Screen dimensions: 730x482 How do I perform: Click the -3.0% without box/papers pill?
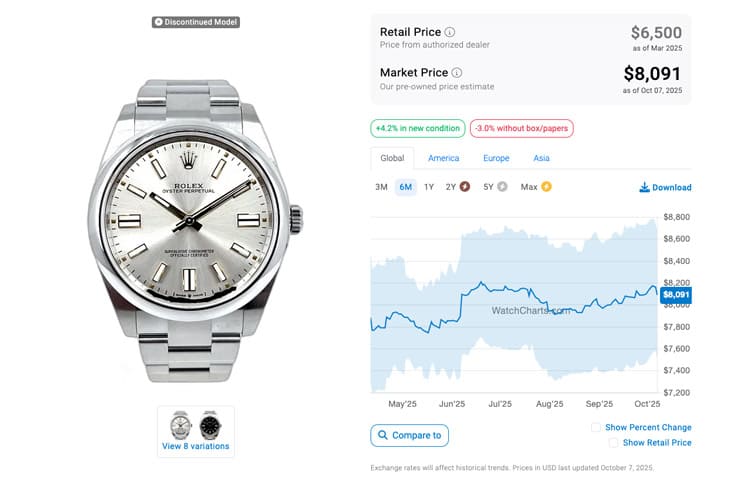[x=521, y=128]
